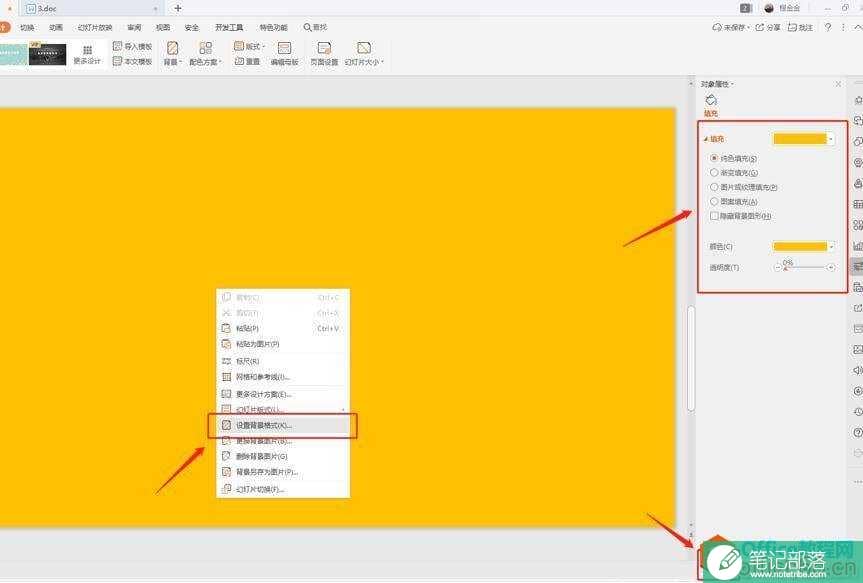Open 未保存 (unsaved) cloud dropdown

(x=731, y=27)
